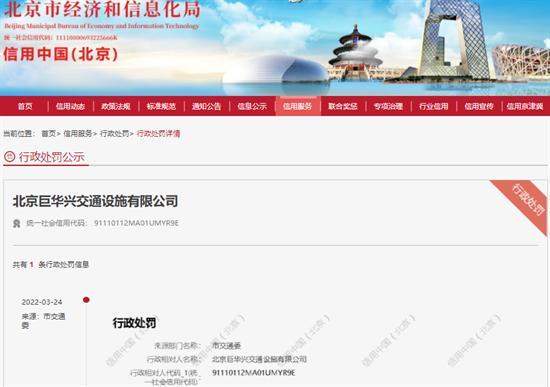The width and height of the screenshot is (550, 387).
Task: Click 信息公示 in the red menu bar
Action: (252, 106)
